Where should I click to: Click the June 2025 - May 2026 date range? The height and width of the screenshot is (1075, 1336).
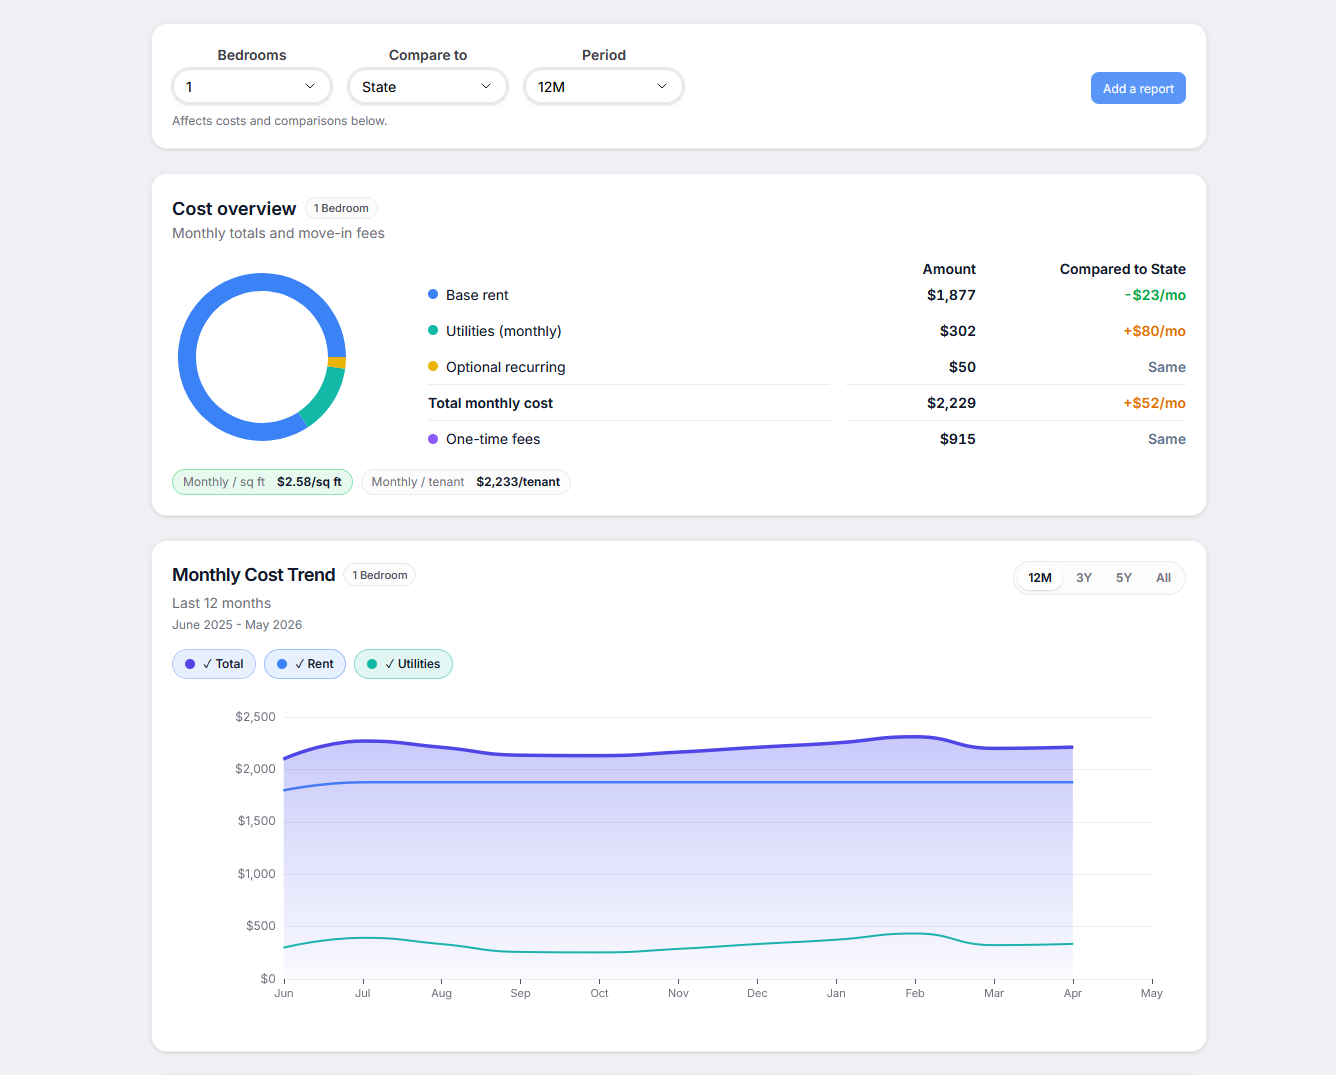coord(237,625)
